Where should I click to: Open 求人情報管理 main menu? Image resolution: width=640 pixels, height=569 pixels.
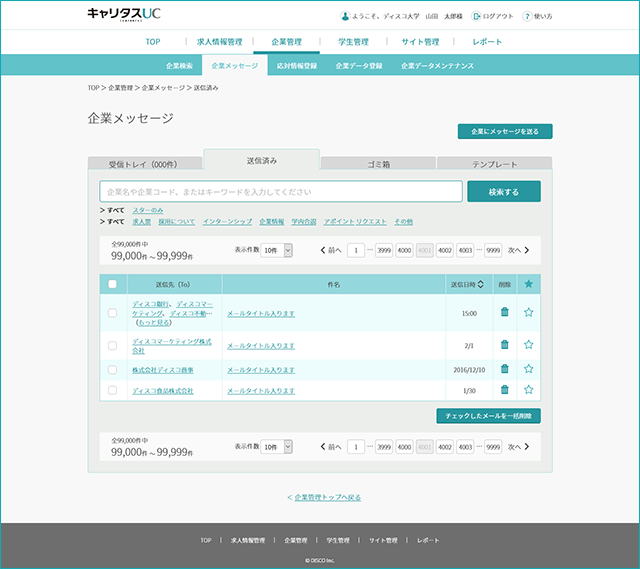[x=220, y=42]
